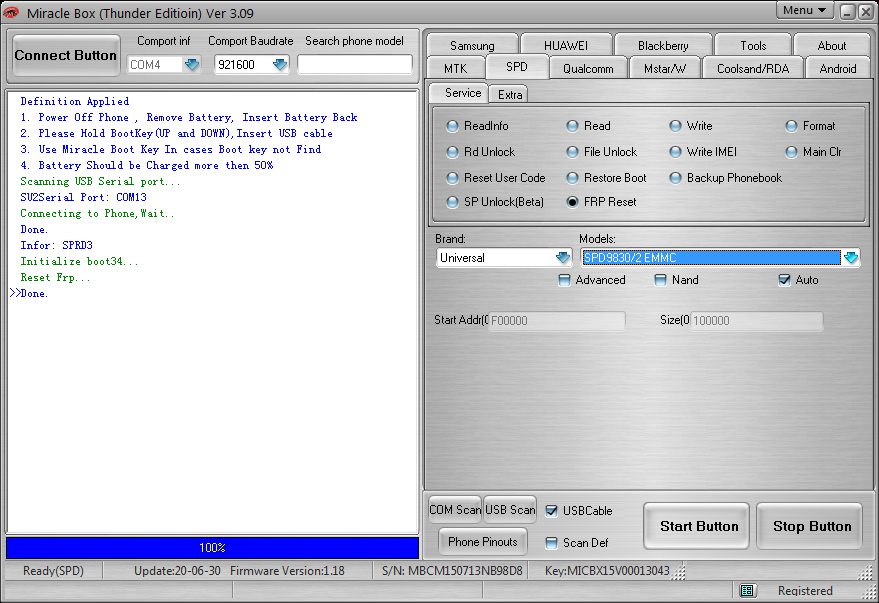Click the Stop Button

809,526
